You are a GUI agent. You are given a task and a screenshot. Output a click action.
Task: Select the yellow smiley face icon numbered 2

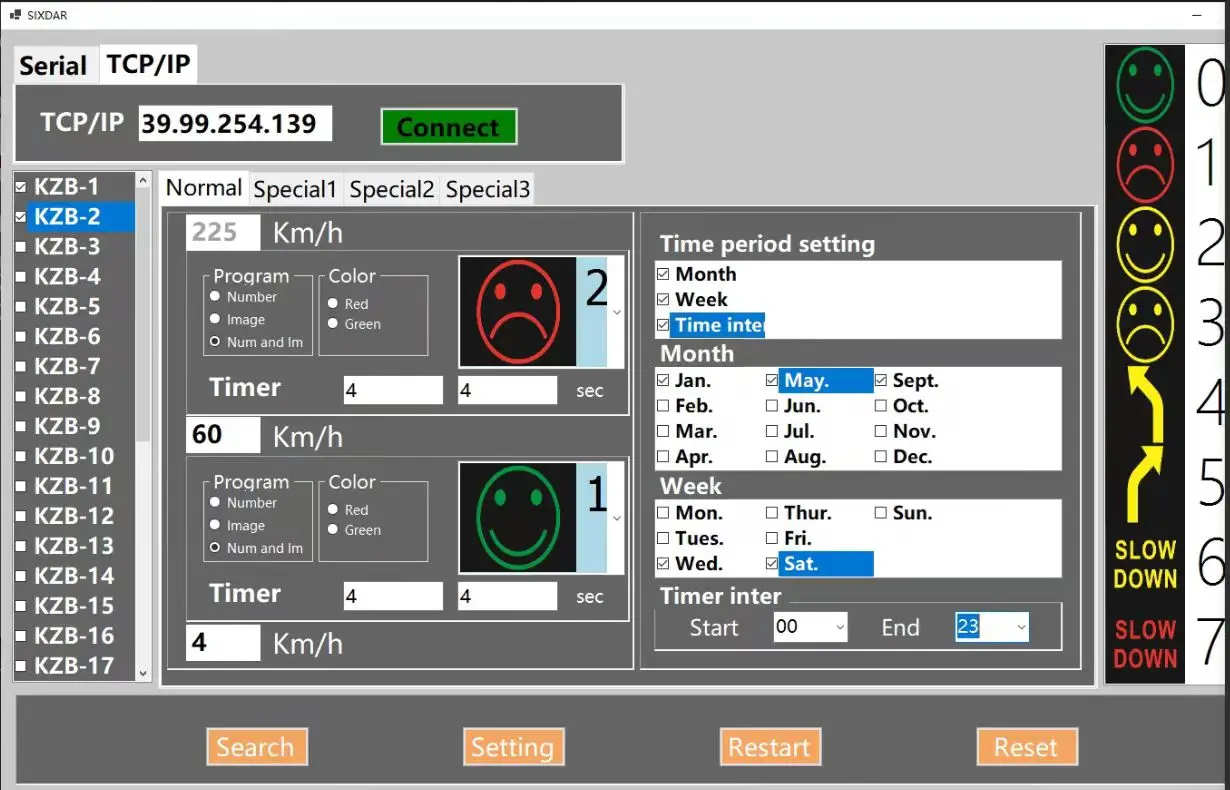pos(1145,245)
